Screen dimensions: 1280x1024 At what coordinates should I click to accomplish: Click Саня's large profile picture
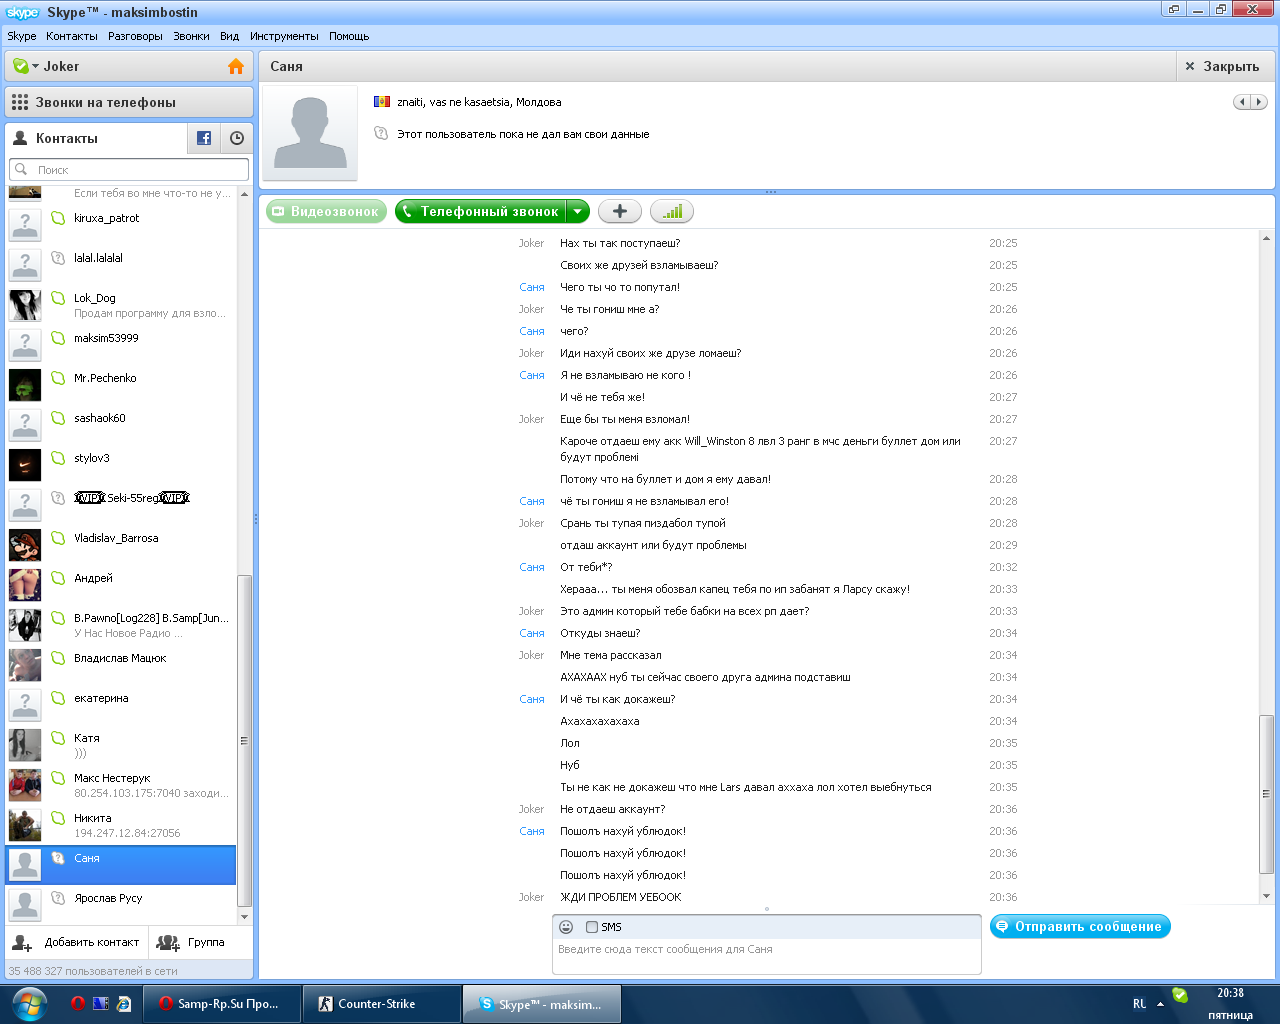tap(310, 133)
